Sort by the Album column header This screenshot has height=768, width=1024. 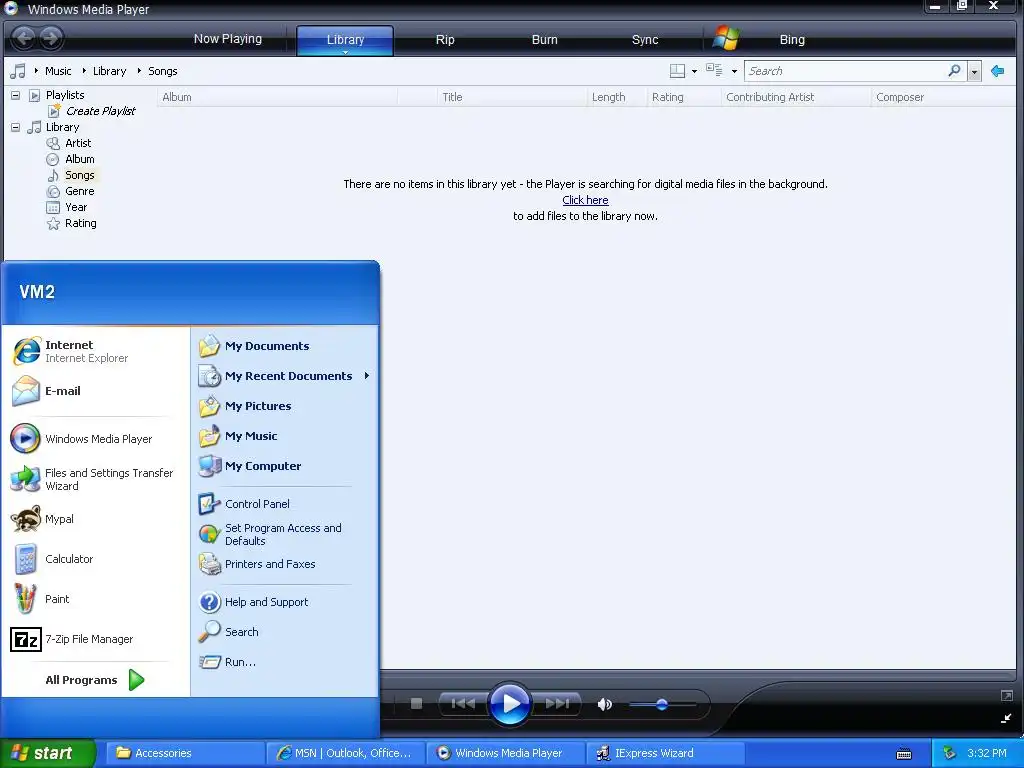(x=277, y=97)
